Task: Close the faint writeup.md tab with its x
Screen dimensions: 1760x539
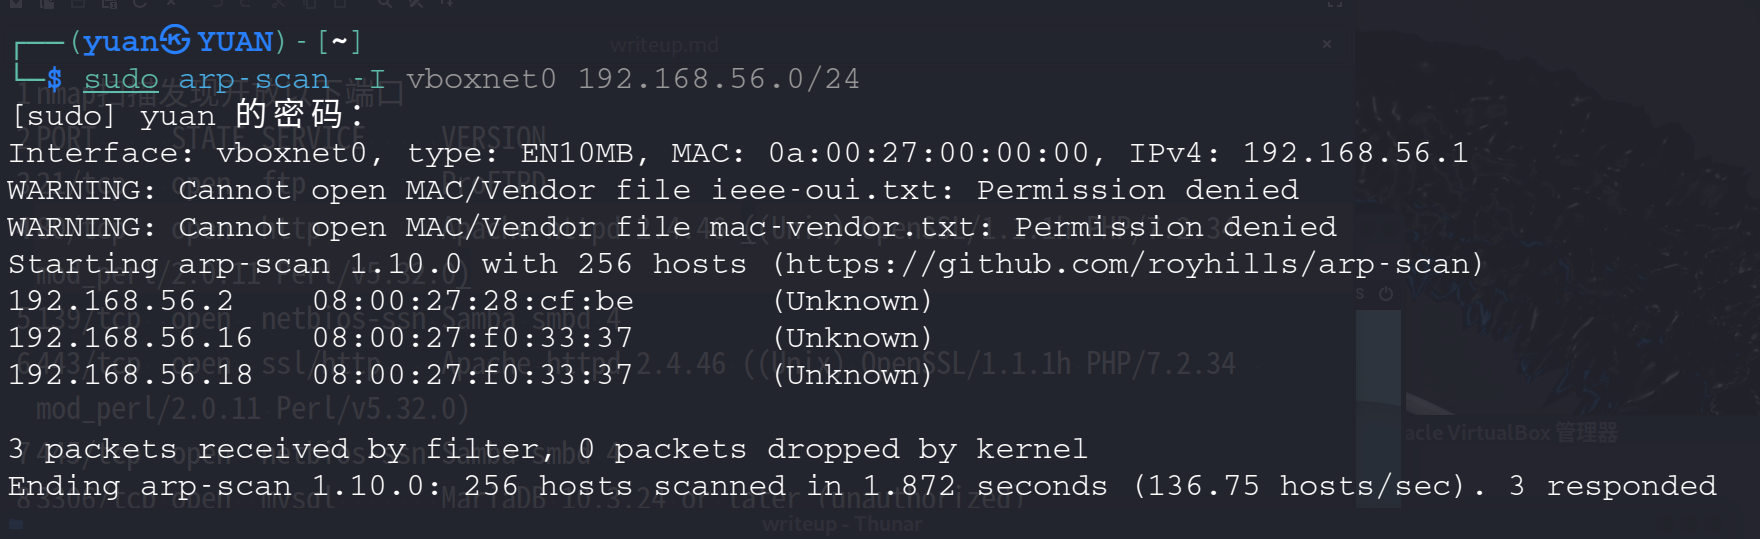Action: point(1327,44)
